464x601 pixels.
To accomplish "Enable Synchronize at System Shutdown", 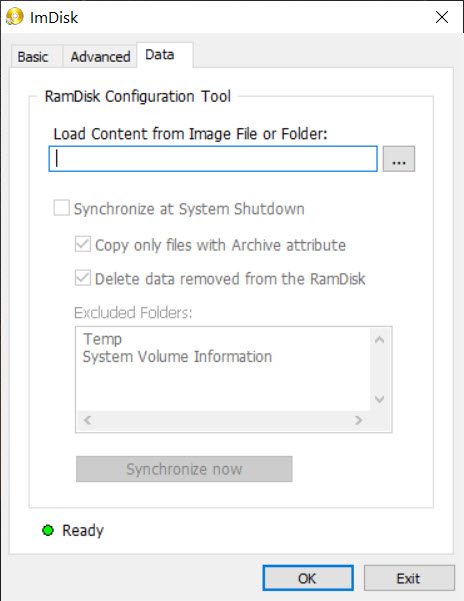I will point(61,208).
